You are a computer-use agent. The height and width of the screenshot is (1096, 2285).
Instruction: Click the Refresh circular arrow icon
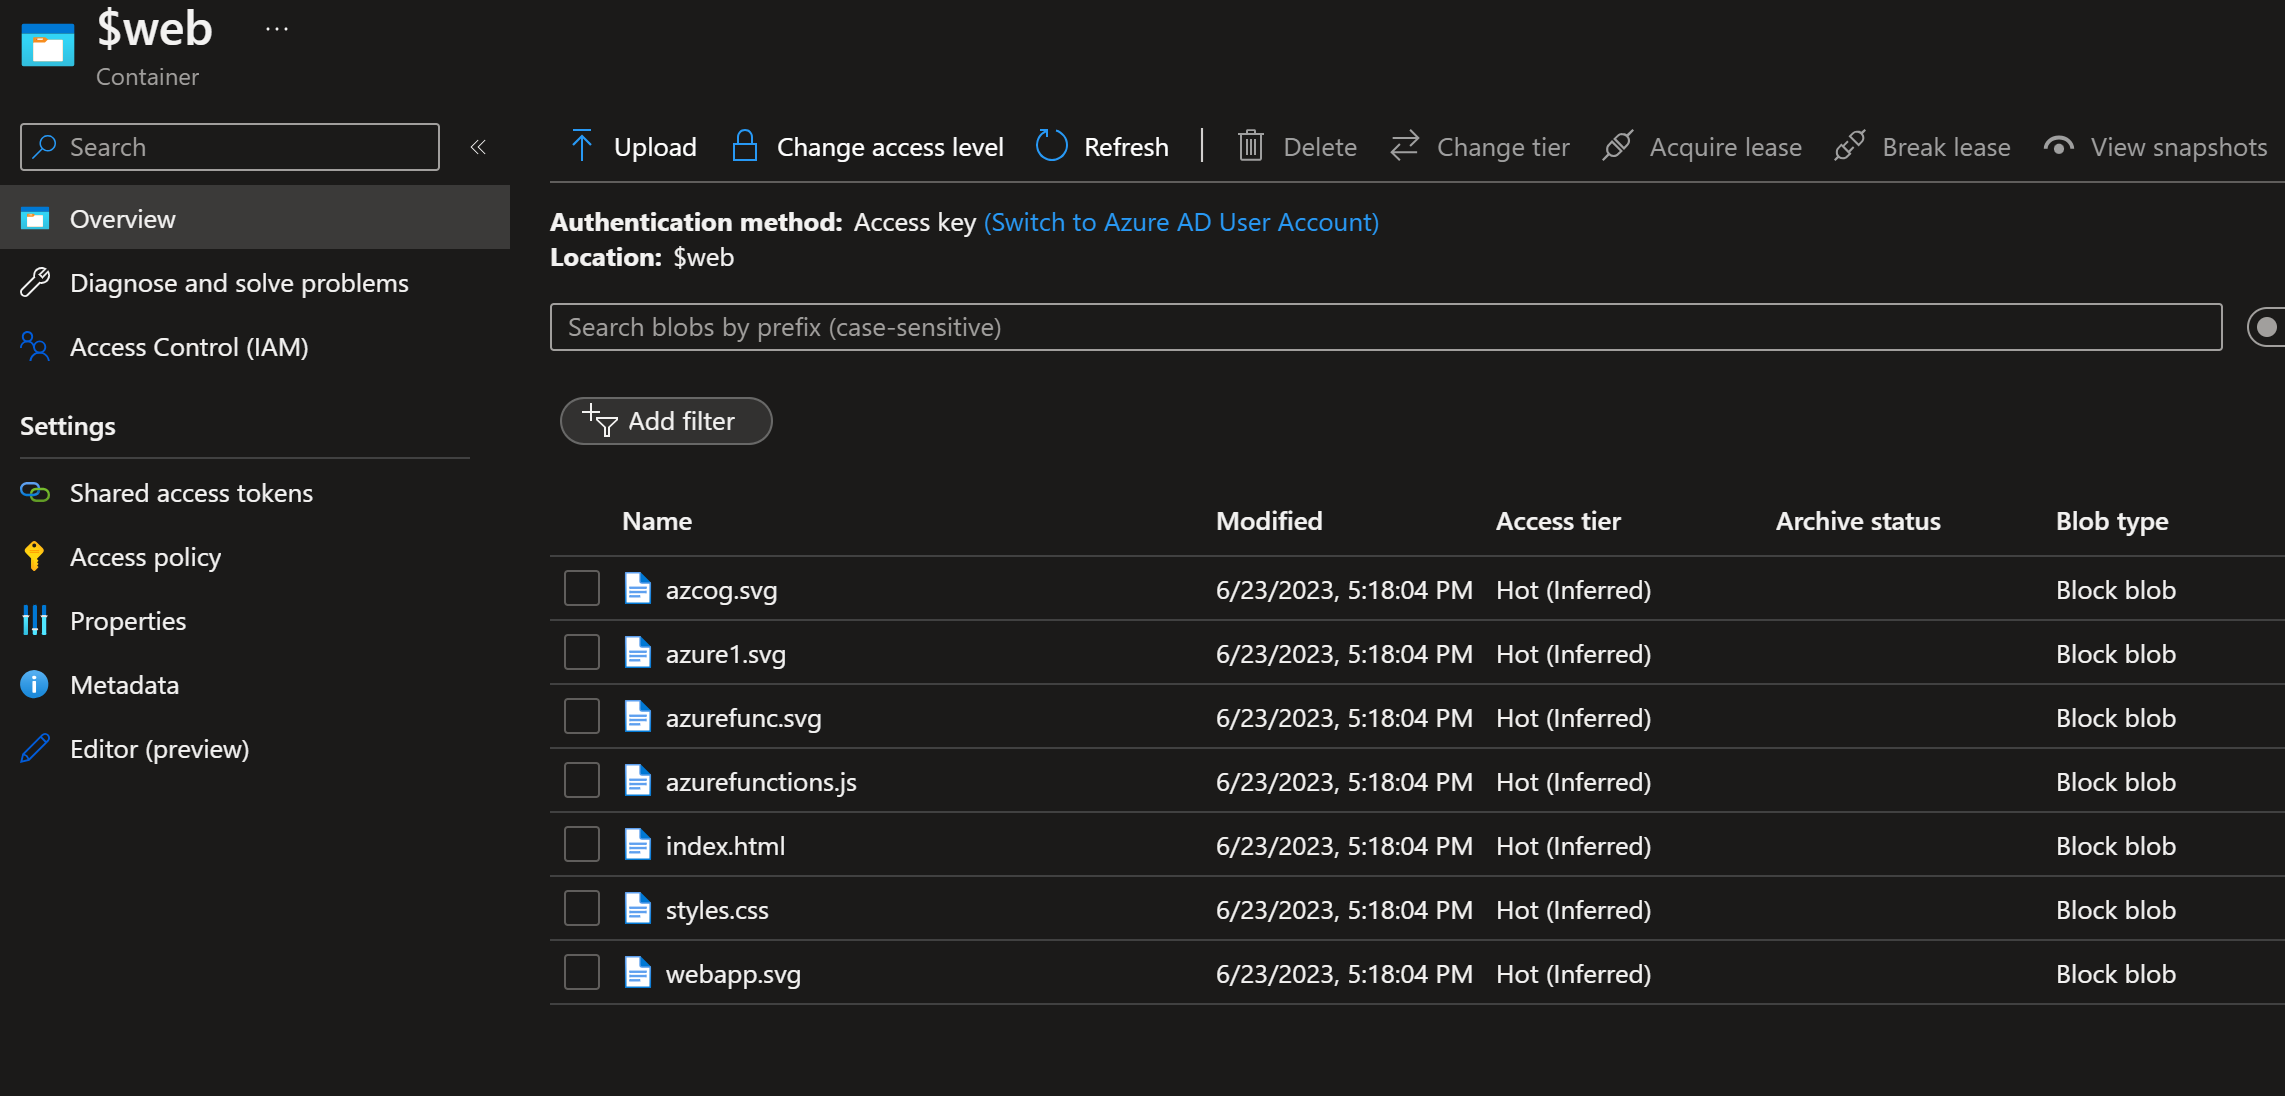[x=1052, y=146]
